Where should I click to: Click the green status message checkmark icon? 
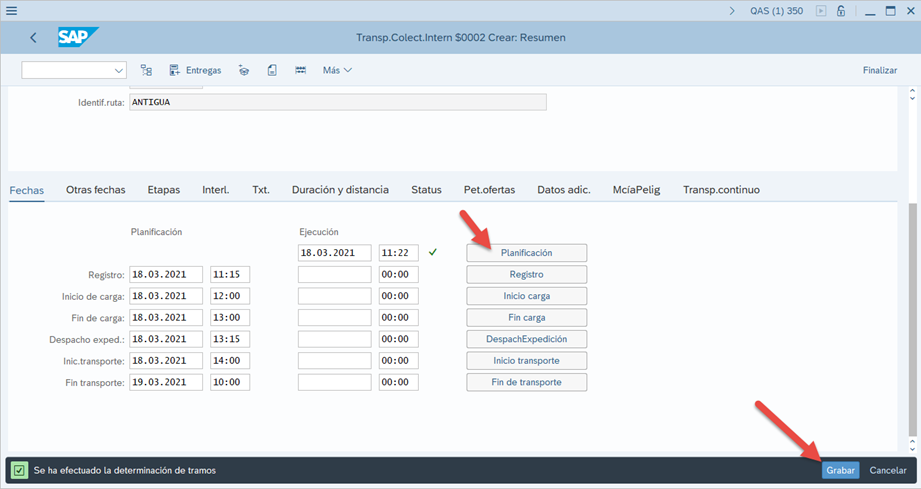[19, 470]
